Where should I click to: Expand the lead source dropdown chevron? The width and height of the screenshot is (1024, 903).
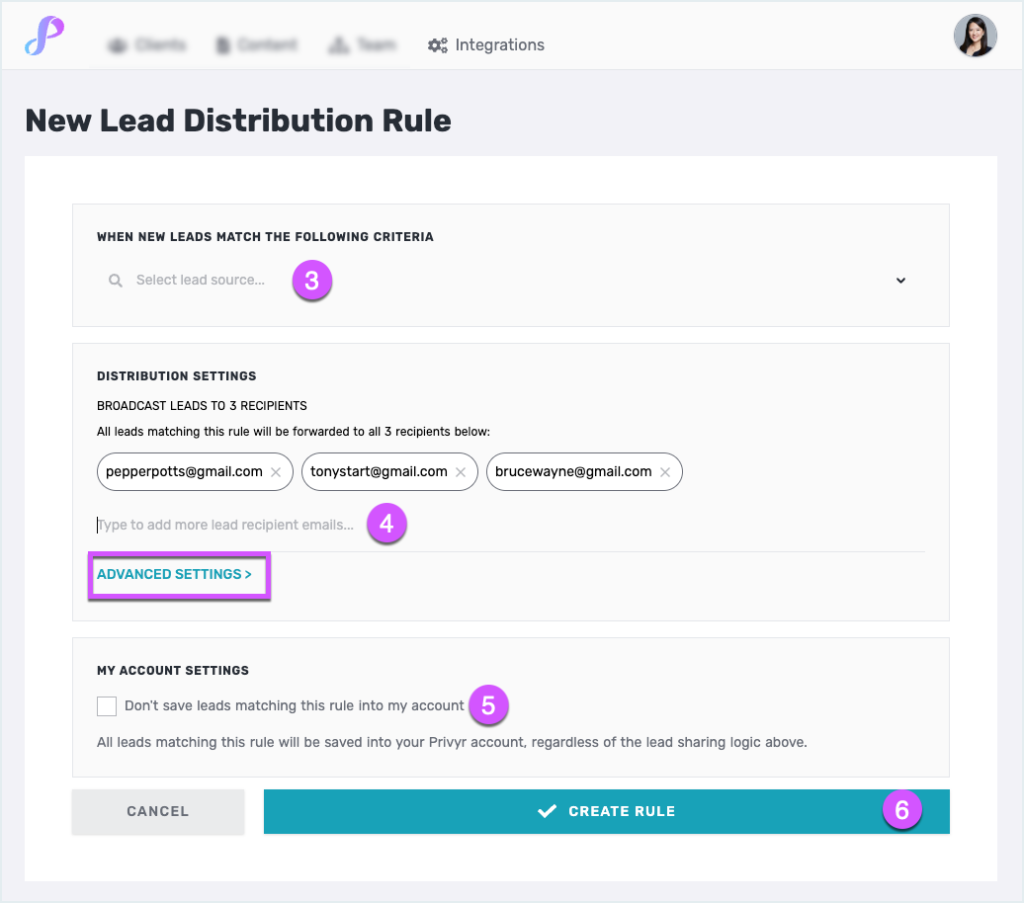pos(901,280)
